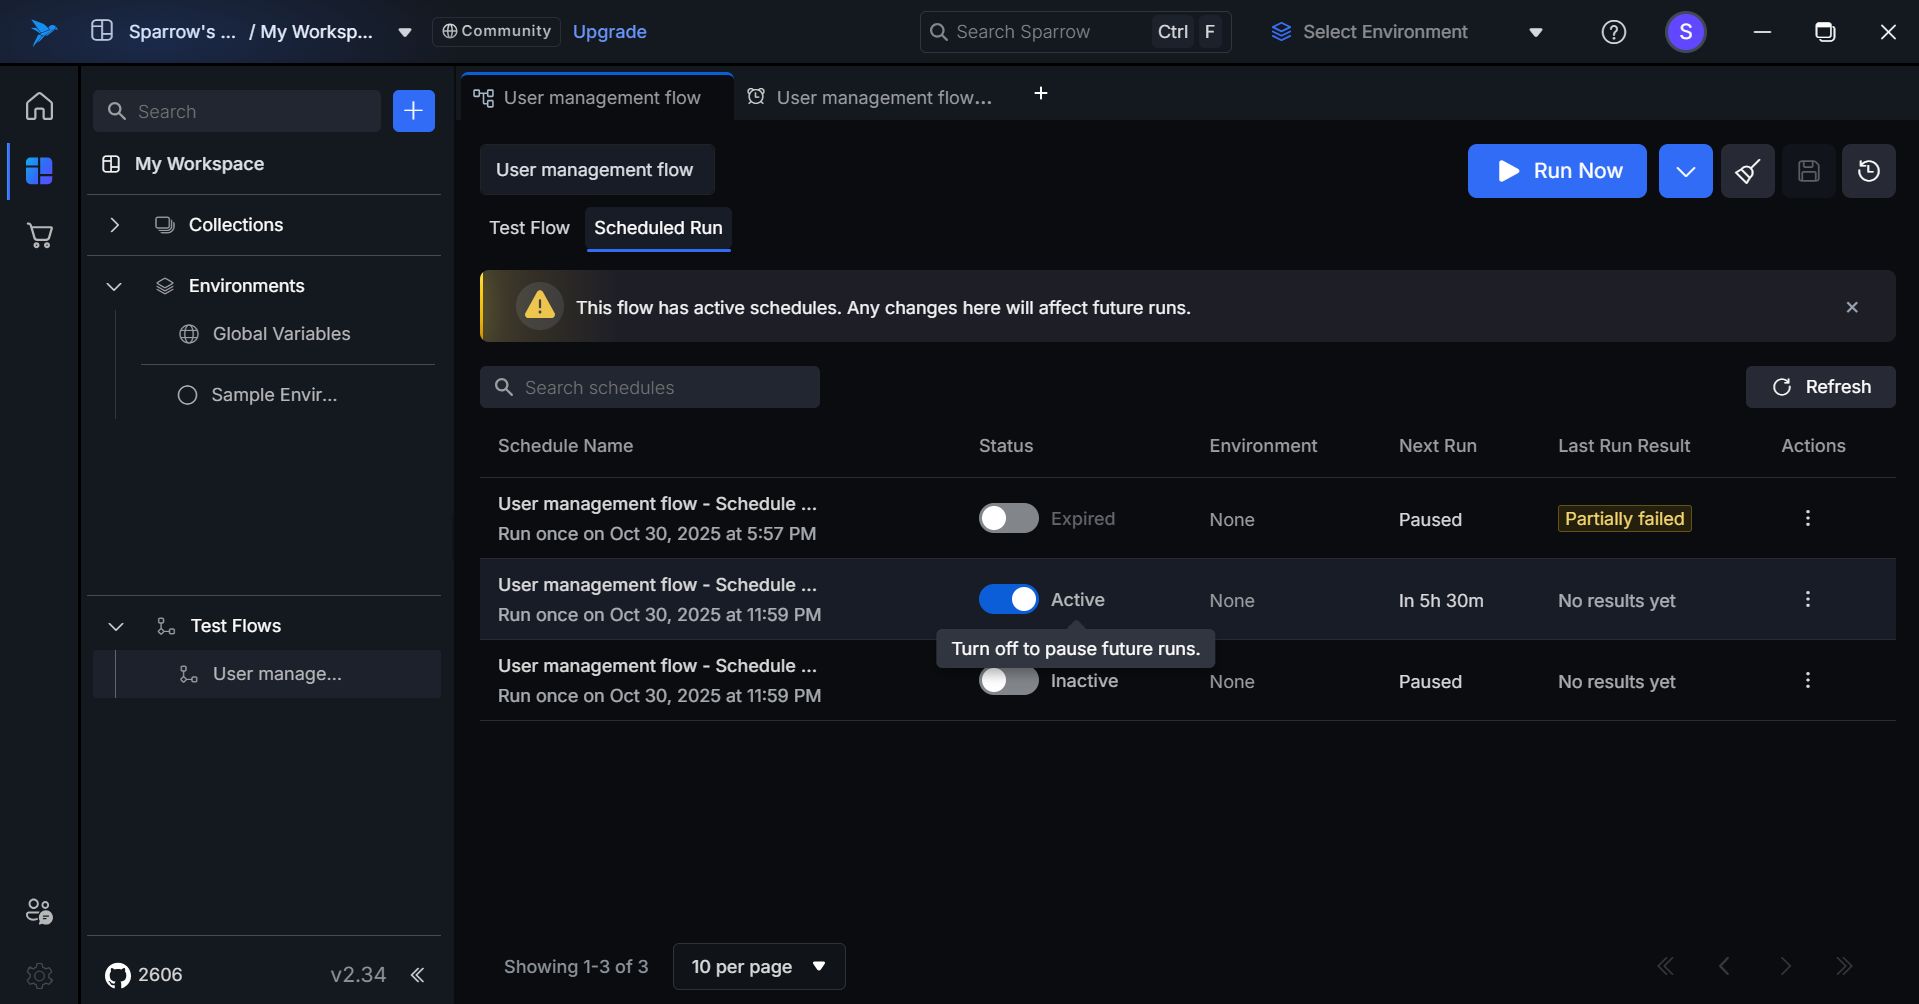
Task: Click the Run Now button
Action: pos(1556,171)
